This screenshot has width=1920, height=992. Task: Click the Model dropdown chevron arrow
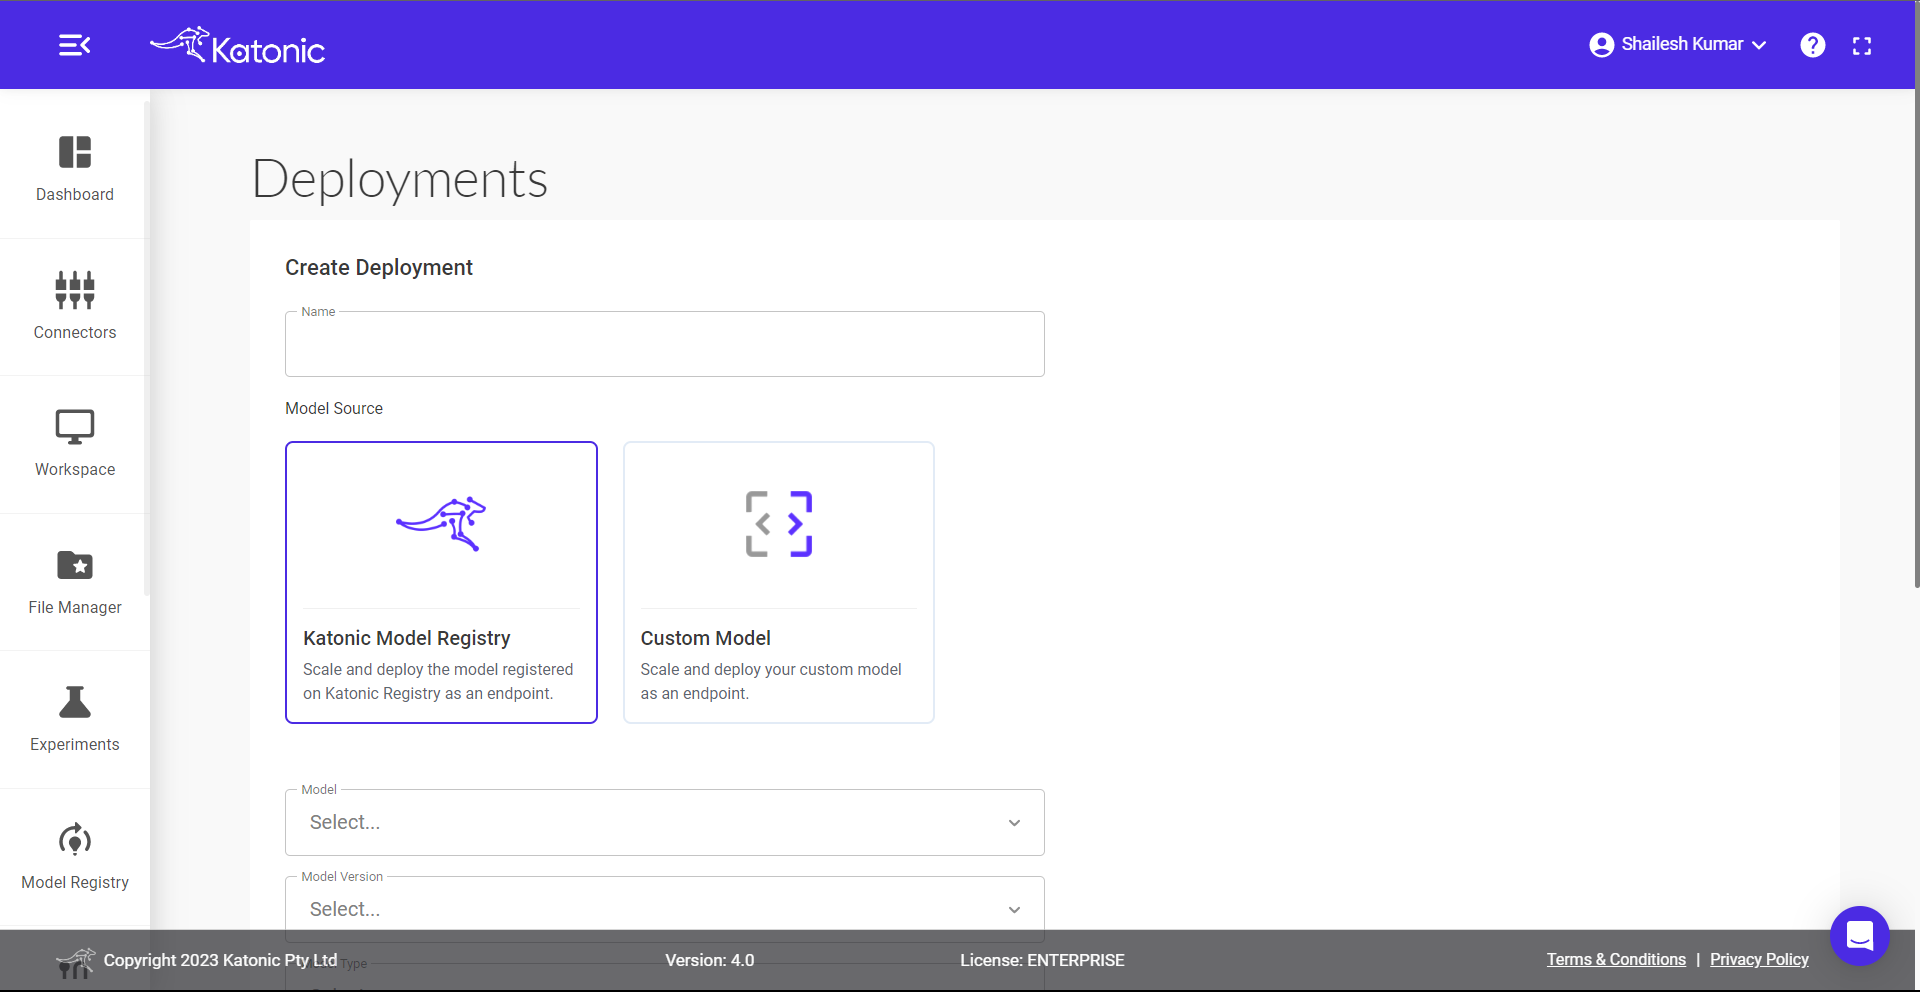pos(1014,823)
